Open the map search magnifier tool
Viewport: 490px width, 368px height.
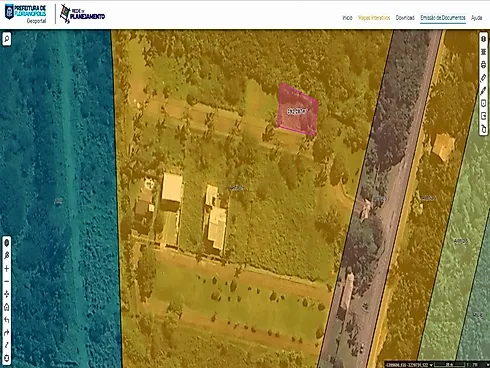coord(7,39)
